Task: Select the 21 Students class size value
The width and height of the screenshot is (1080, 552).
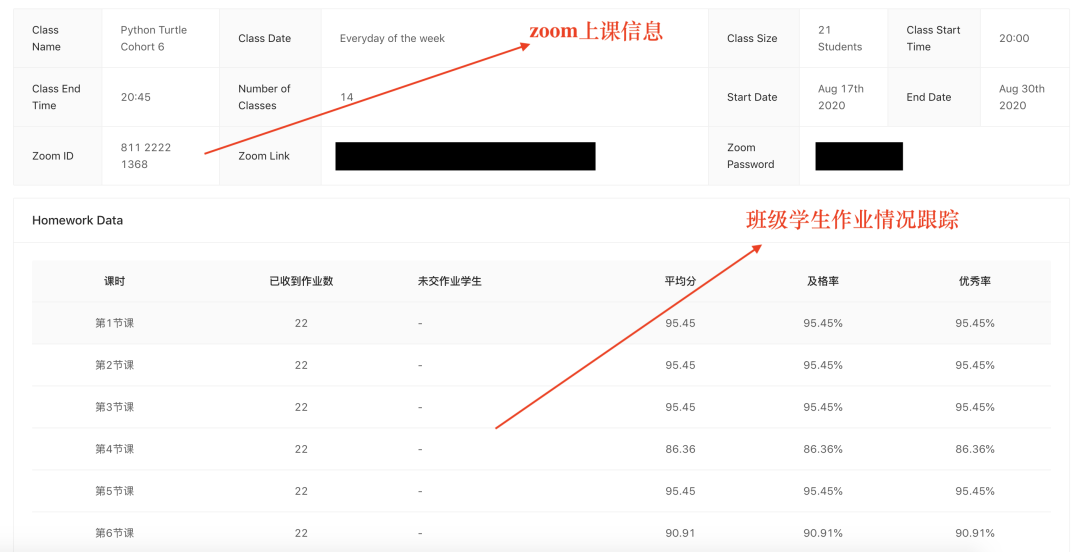Action: click(839, 38)
